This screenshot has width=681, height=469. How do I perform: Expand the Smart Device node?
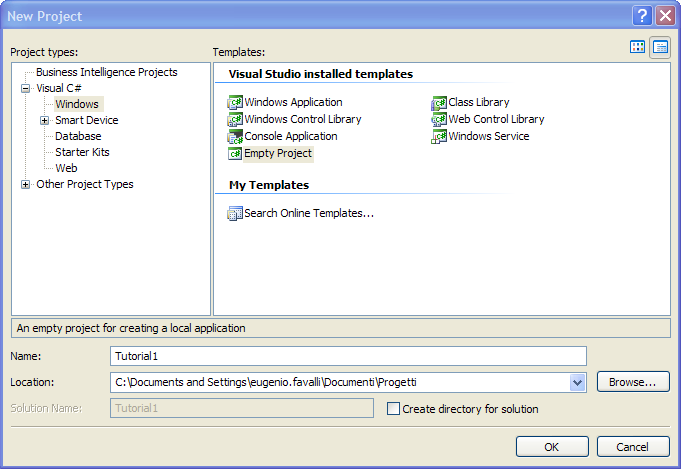coord(45,120)
